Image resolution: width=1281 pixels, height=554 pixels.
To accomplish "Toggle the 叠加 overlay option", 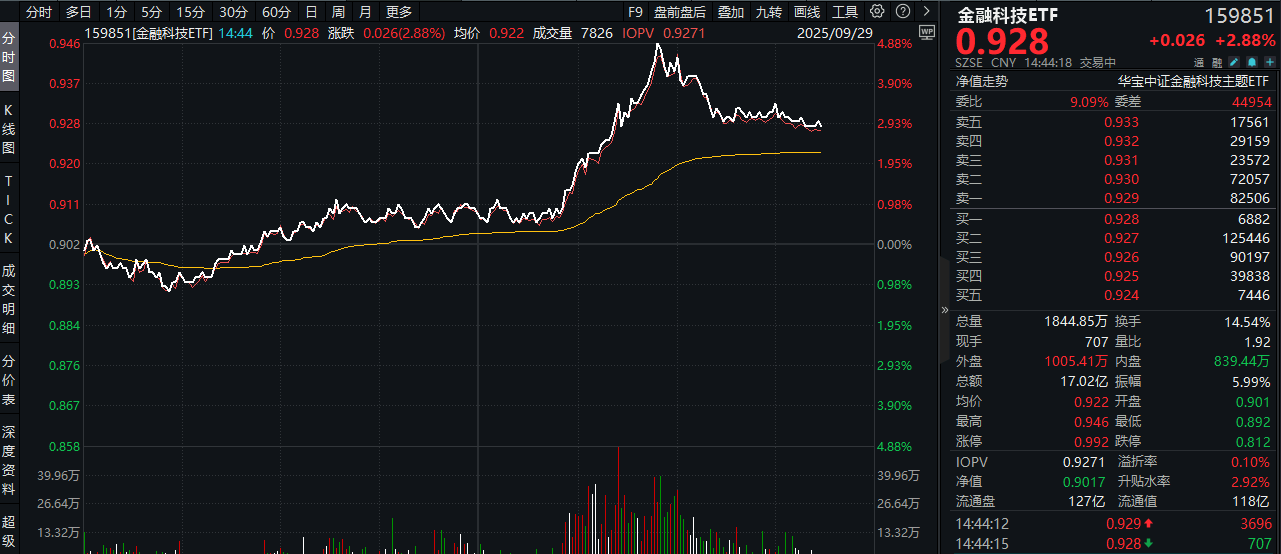I will (731, 12).
